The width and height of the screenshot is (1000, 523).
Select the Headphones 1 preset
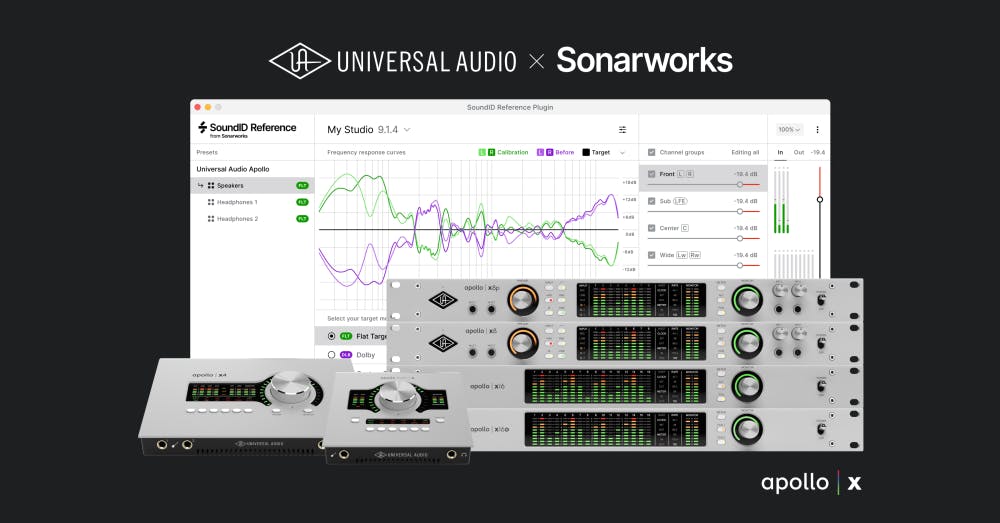click(237, 202)
